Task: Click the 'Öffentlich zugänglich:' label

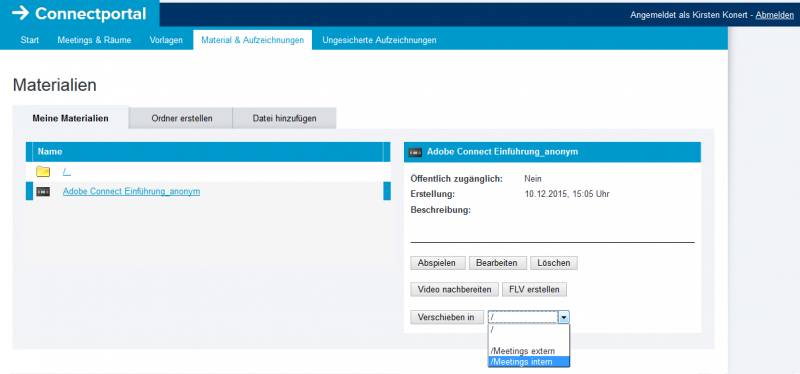Action: pyautogui.click(x=457, y=179)
